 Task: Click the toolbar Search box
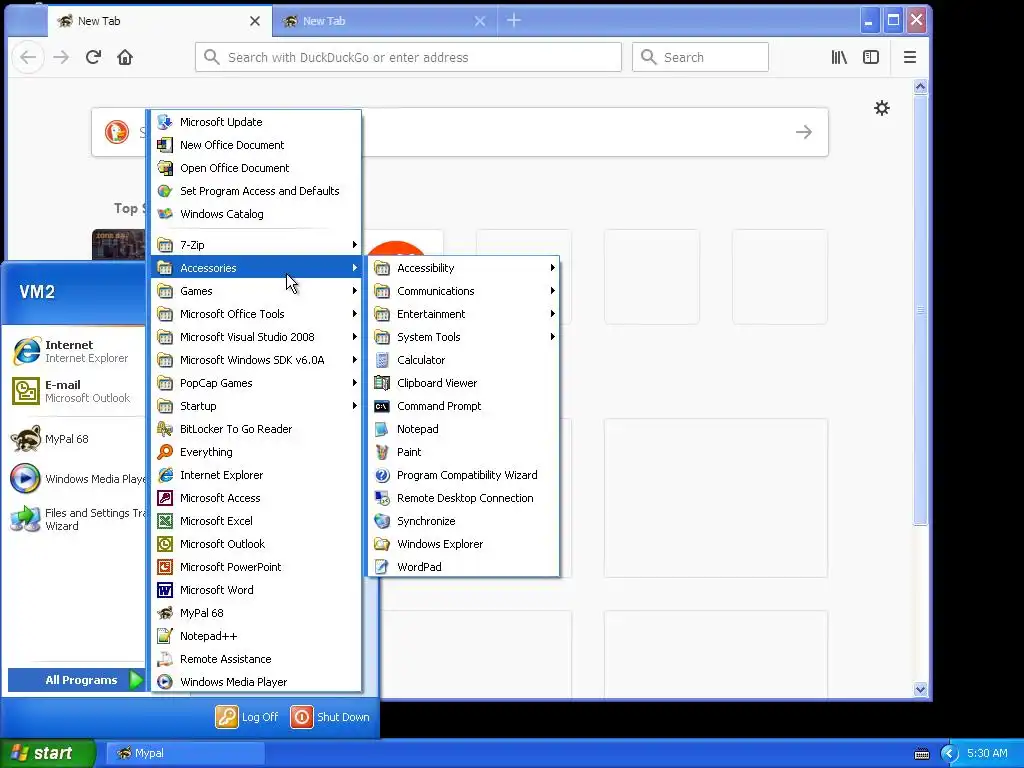(700, 57)
